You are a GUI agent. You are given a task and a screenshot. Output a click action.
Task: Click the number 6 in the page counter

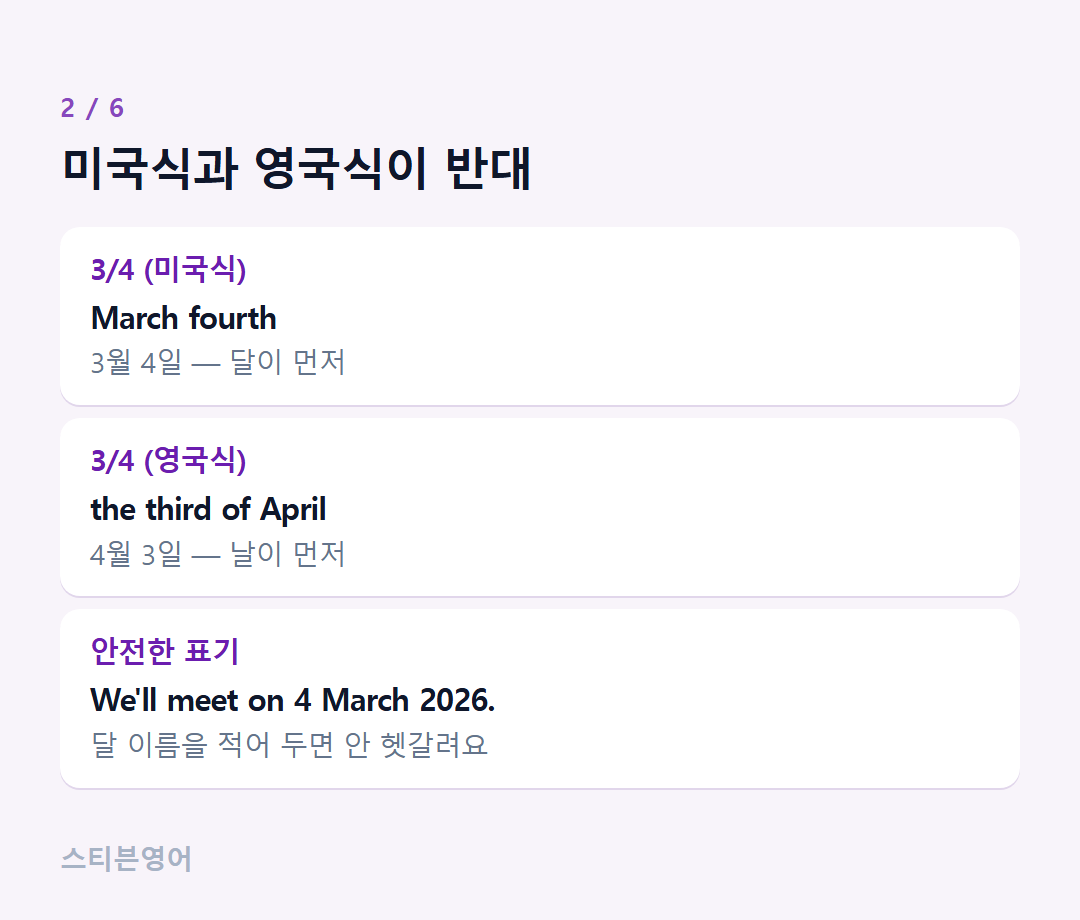(x=116, y=108)
